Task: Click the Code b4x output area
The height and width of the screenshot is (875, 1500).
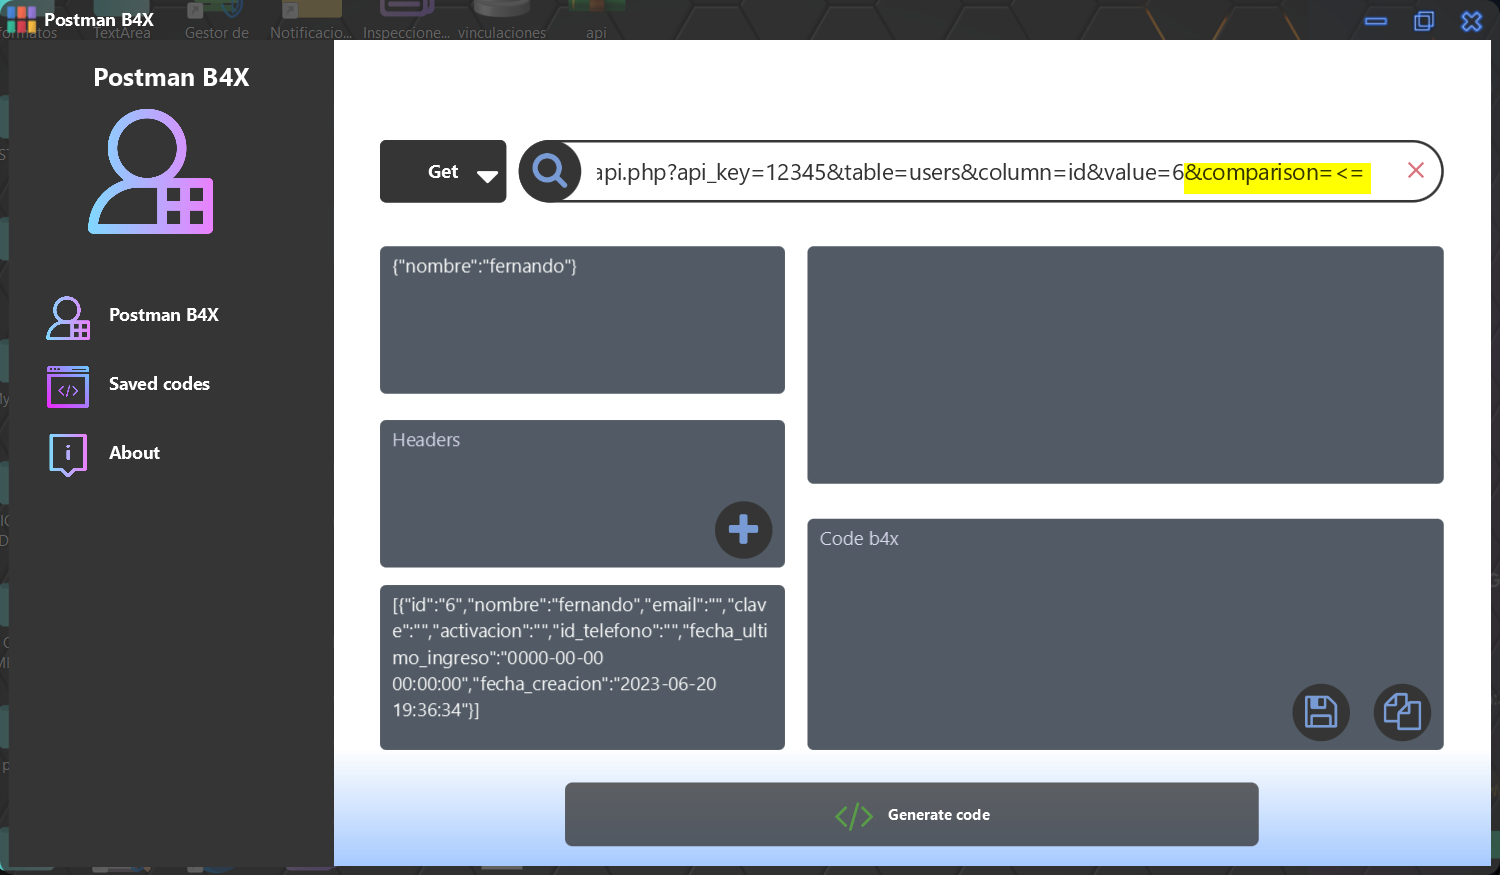Action: (1125, 634)
